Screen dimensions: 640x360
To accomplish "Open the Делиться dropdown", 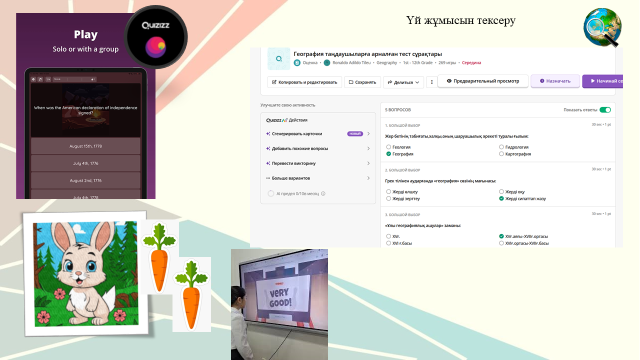I will click(403, 82).
